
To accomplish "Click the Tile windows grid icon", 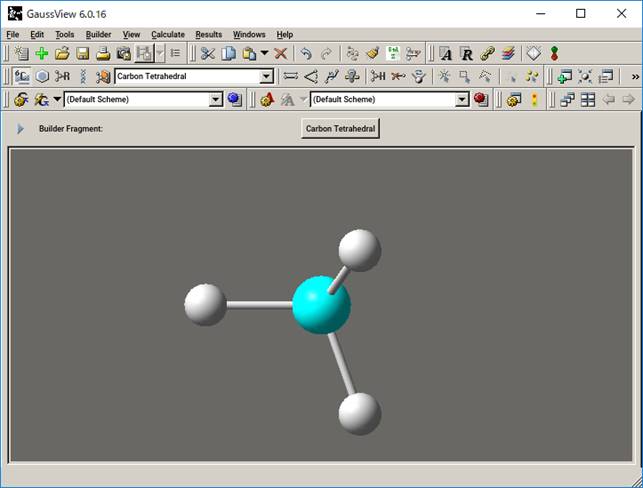I will [588, 100].
